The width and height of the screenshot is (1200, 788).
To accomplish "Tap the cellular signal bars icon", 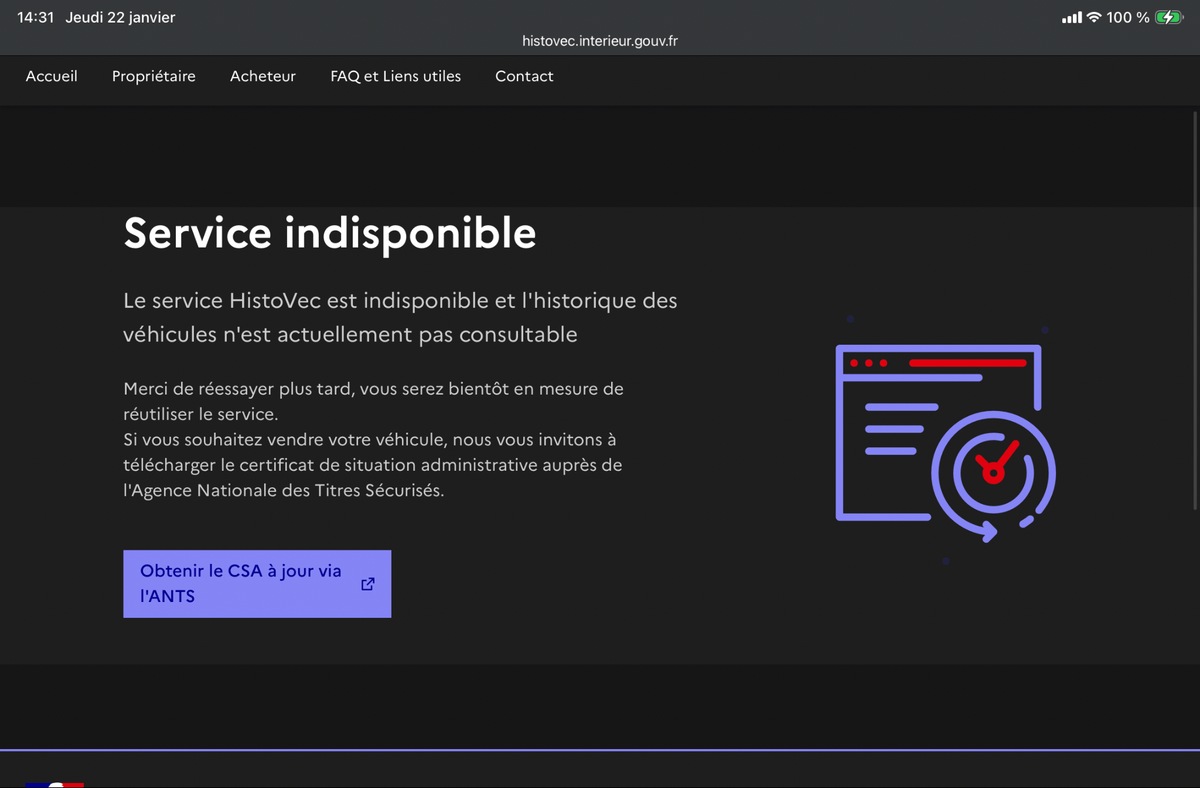I will [x=1071, y=18].
